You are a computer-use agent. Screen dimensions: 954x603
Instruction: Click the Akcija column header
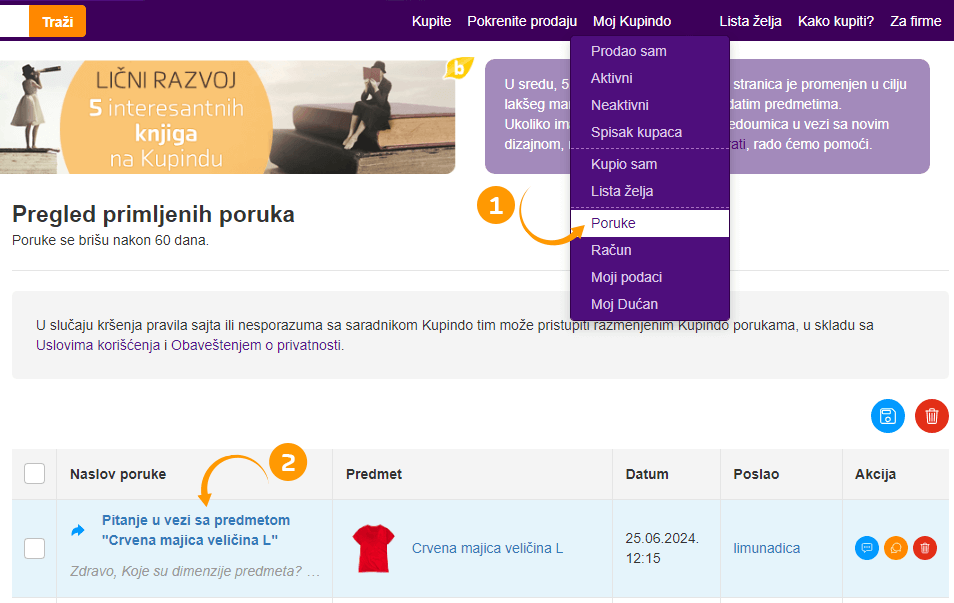875,474
